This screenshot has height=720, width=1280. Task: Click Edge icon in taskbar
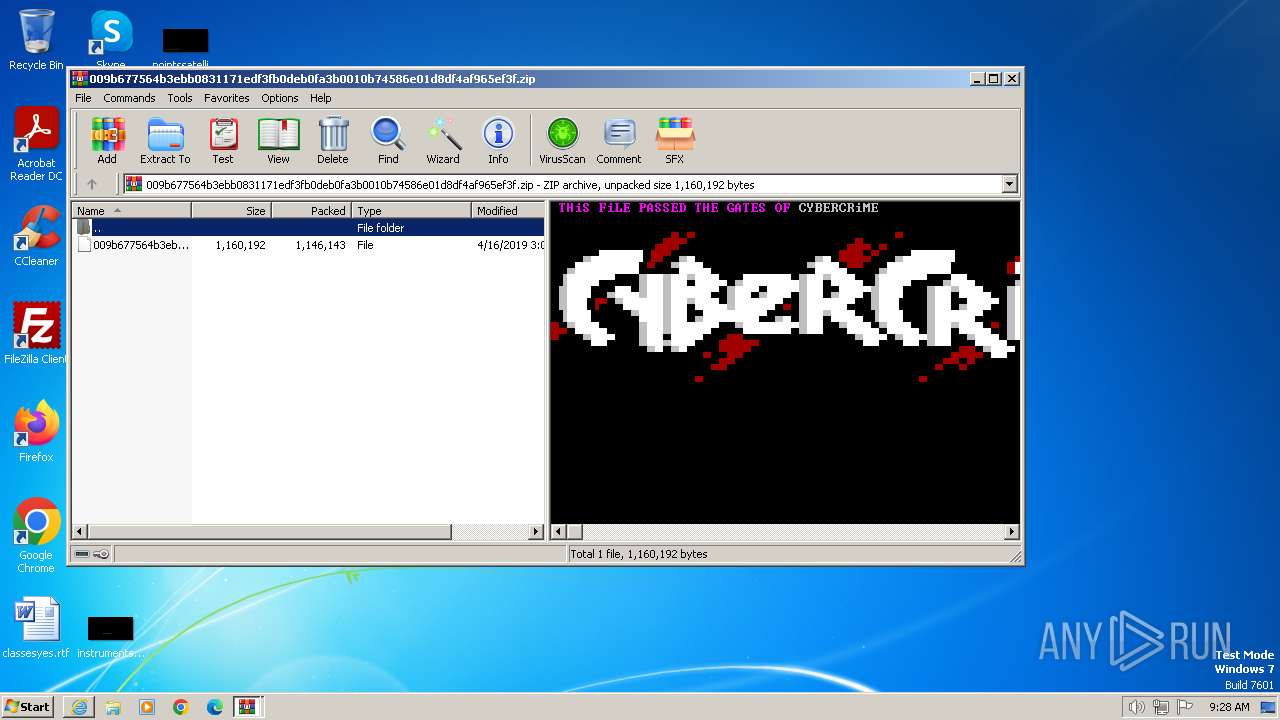tap(215, 707)
